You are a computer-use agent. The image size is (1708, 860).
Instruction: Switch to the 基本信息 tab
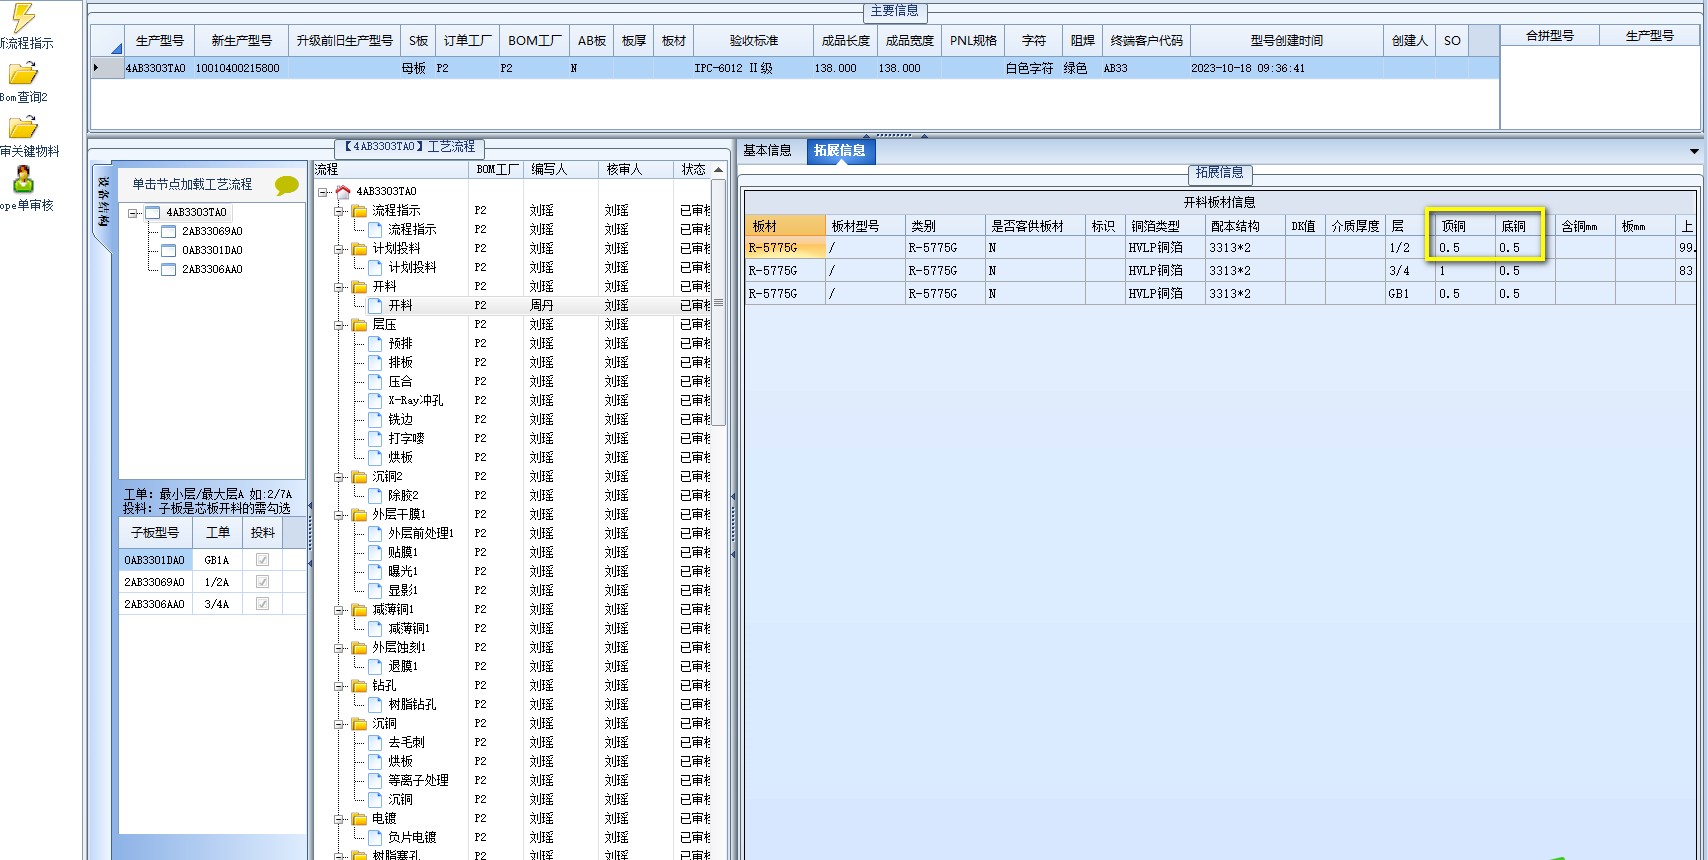pyautogui.click(x=767, y=151)
